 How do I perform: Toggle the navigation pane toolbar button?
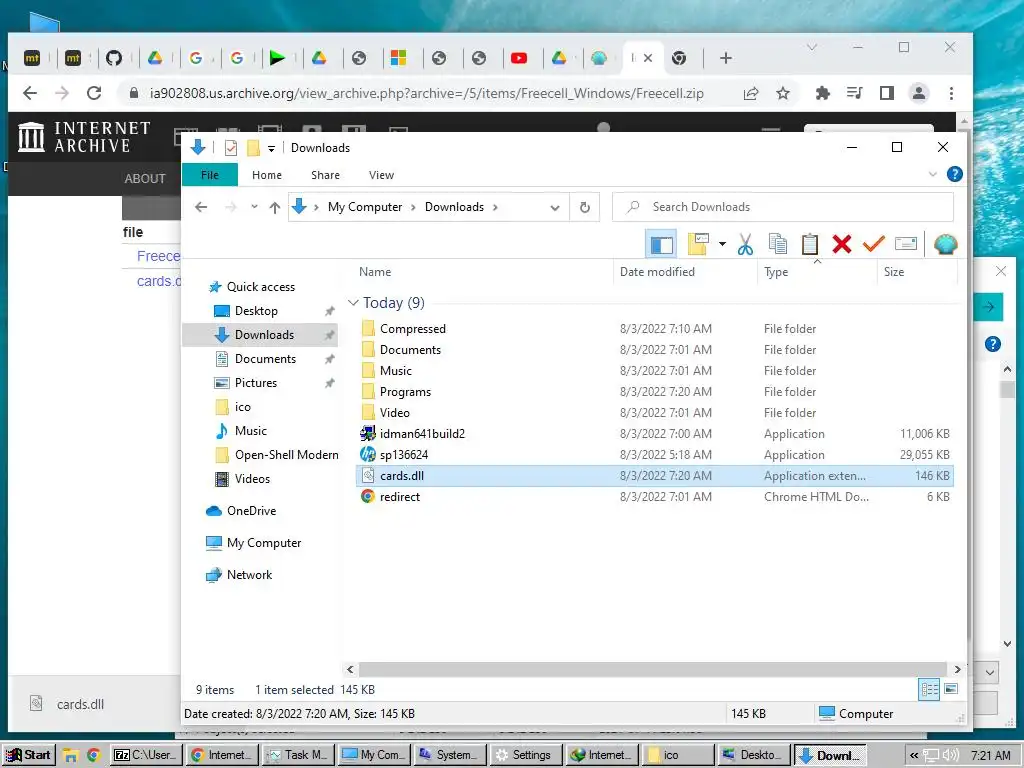pyautogui.click(x=661, y=245)
